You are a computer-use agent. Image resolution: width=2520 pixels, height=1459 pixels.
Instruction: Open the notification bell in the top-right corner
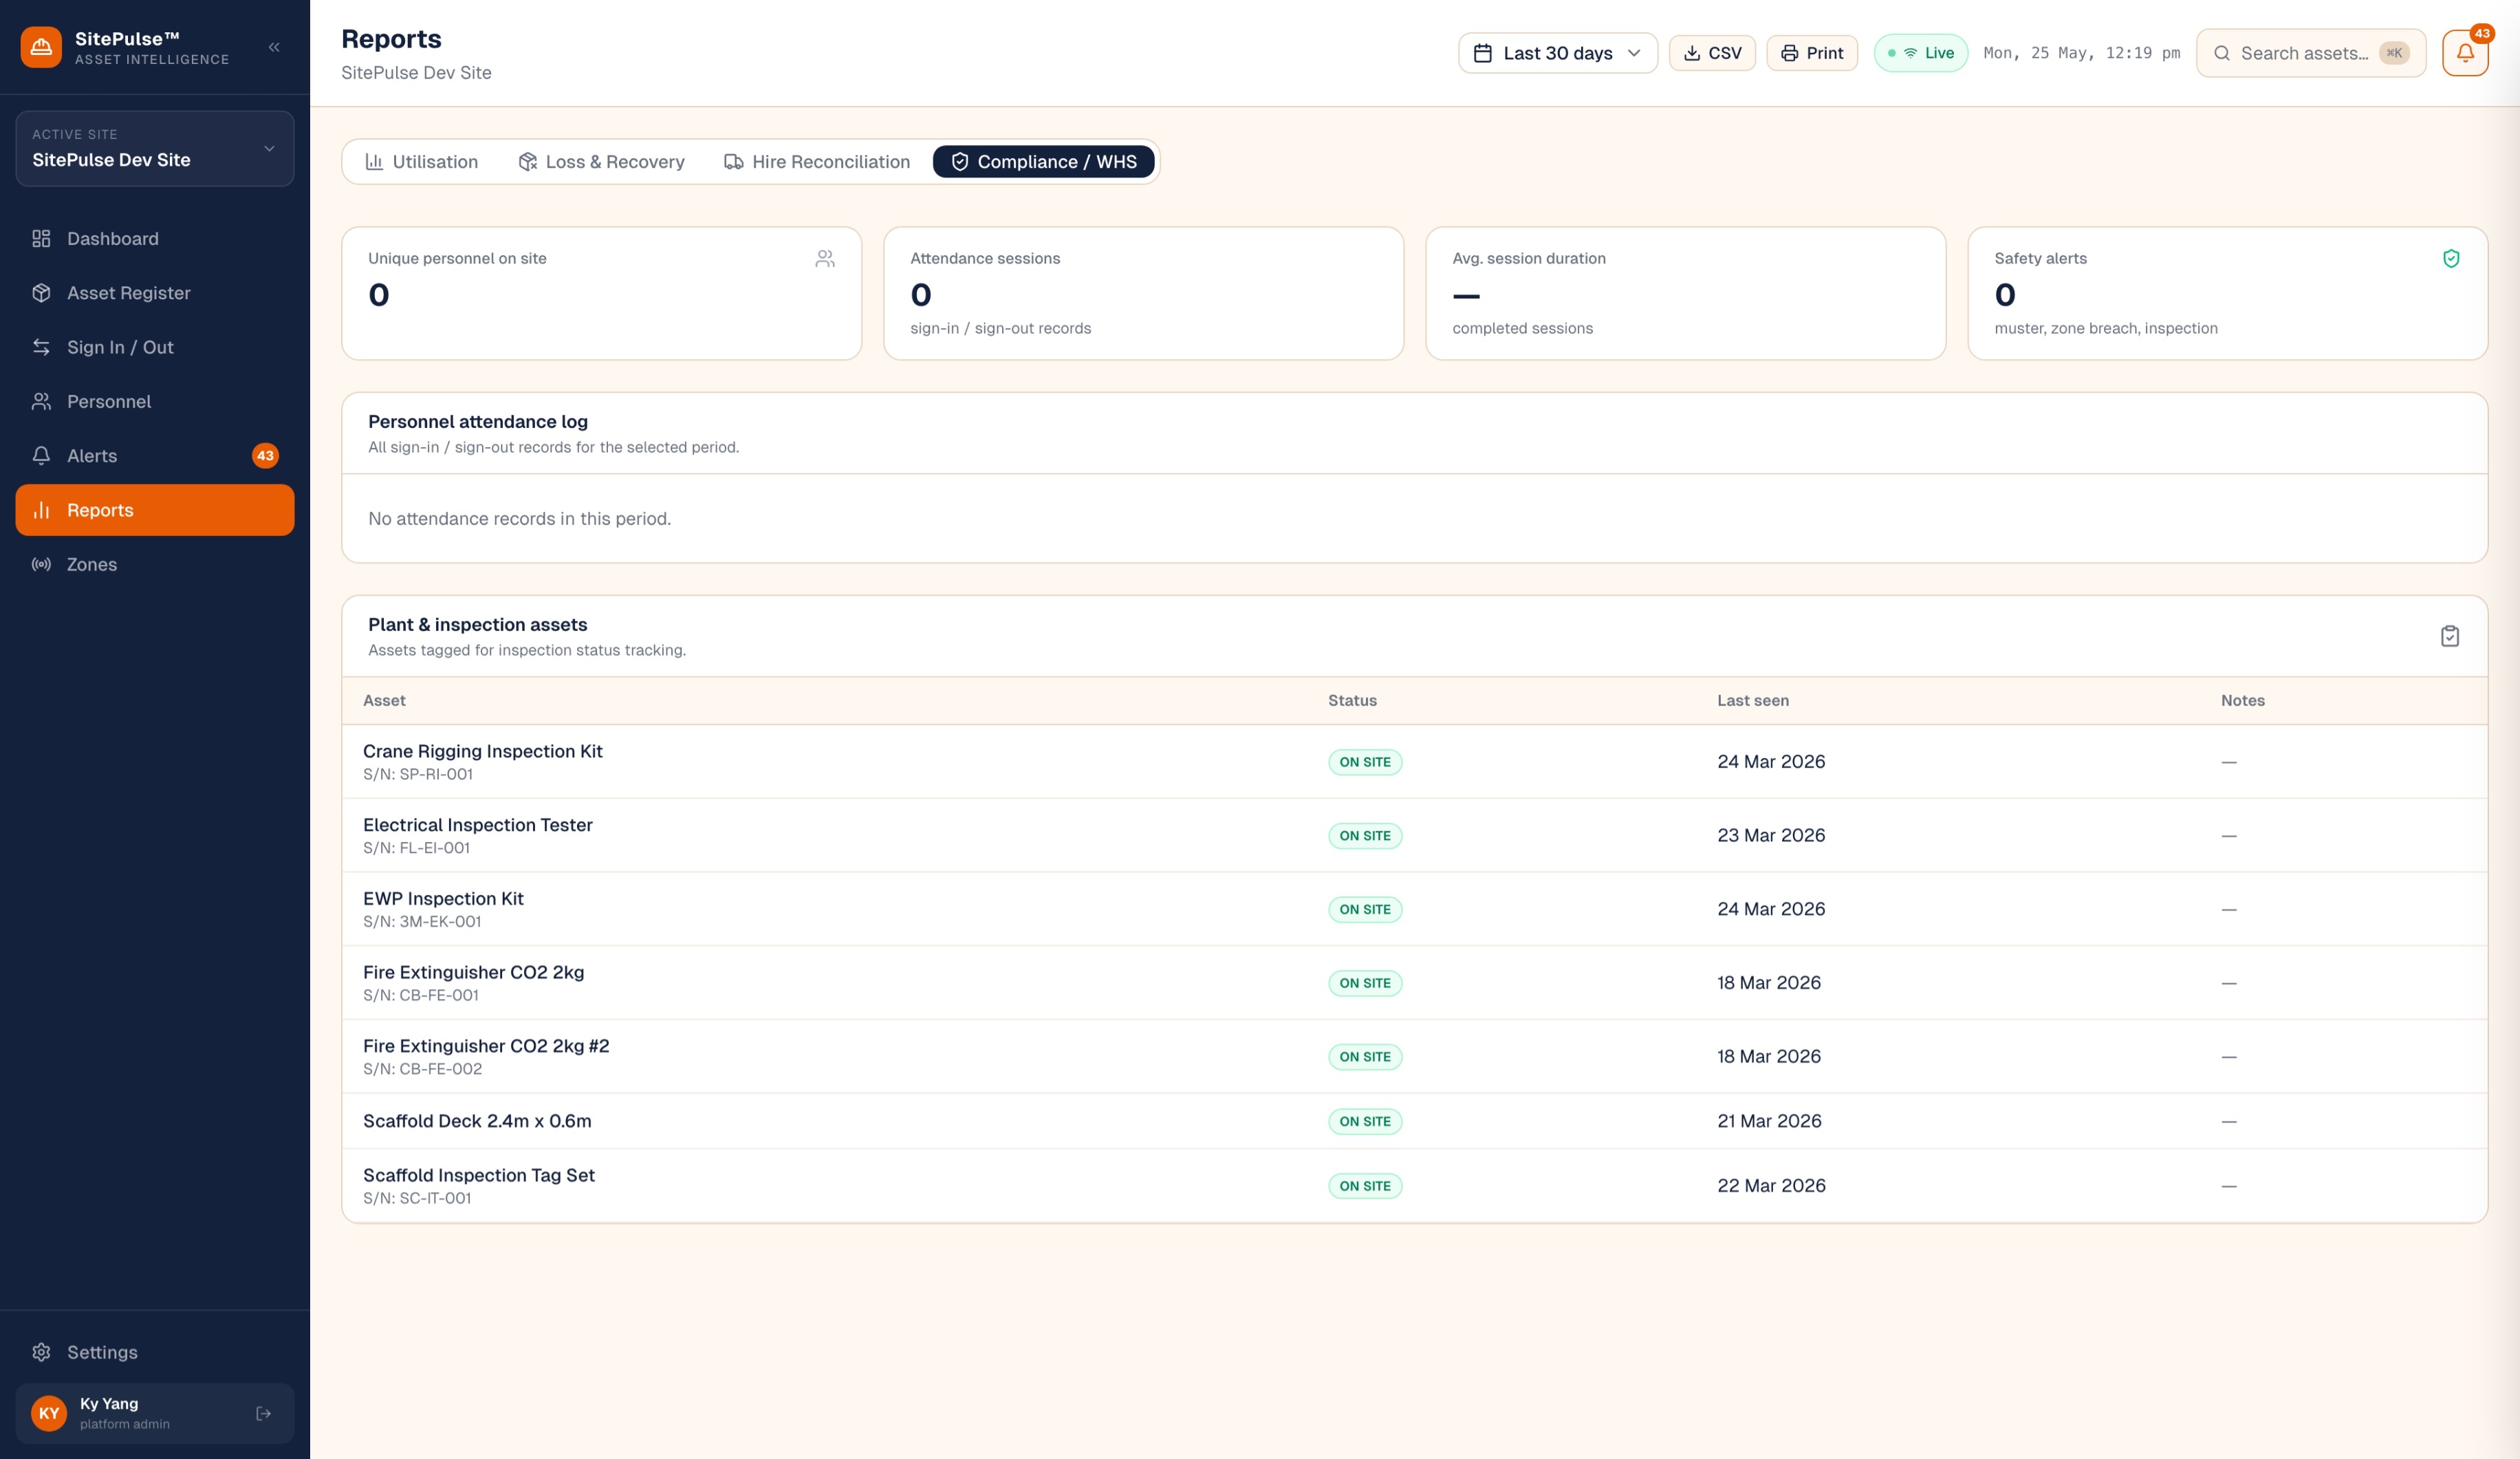tap(2465, 53)
